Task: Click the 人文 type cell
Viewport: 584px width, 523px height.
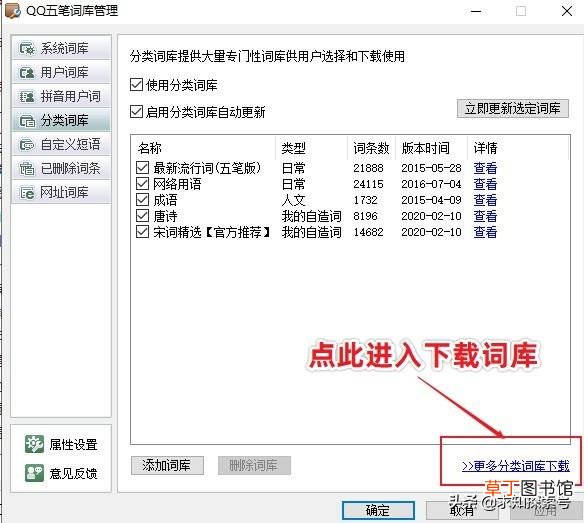Action: pyautogui.click(x=293, y=200)
